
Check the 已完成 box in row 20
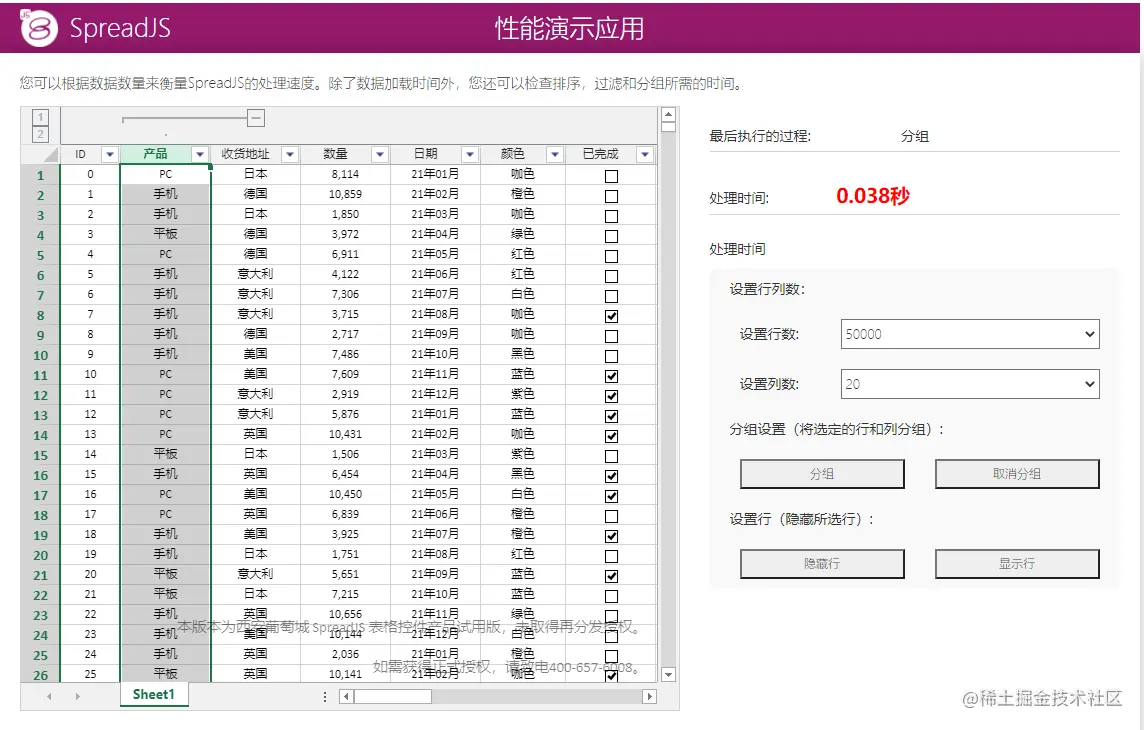click(x=611, y=556)
